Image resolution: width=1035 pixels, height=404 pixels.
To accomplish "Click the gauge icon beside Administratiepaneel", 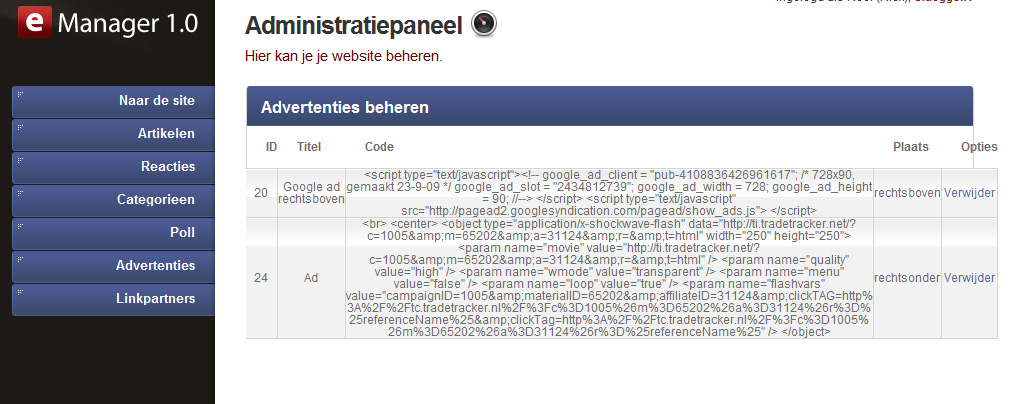I will point(484,24).
